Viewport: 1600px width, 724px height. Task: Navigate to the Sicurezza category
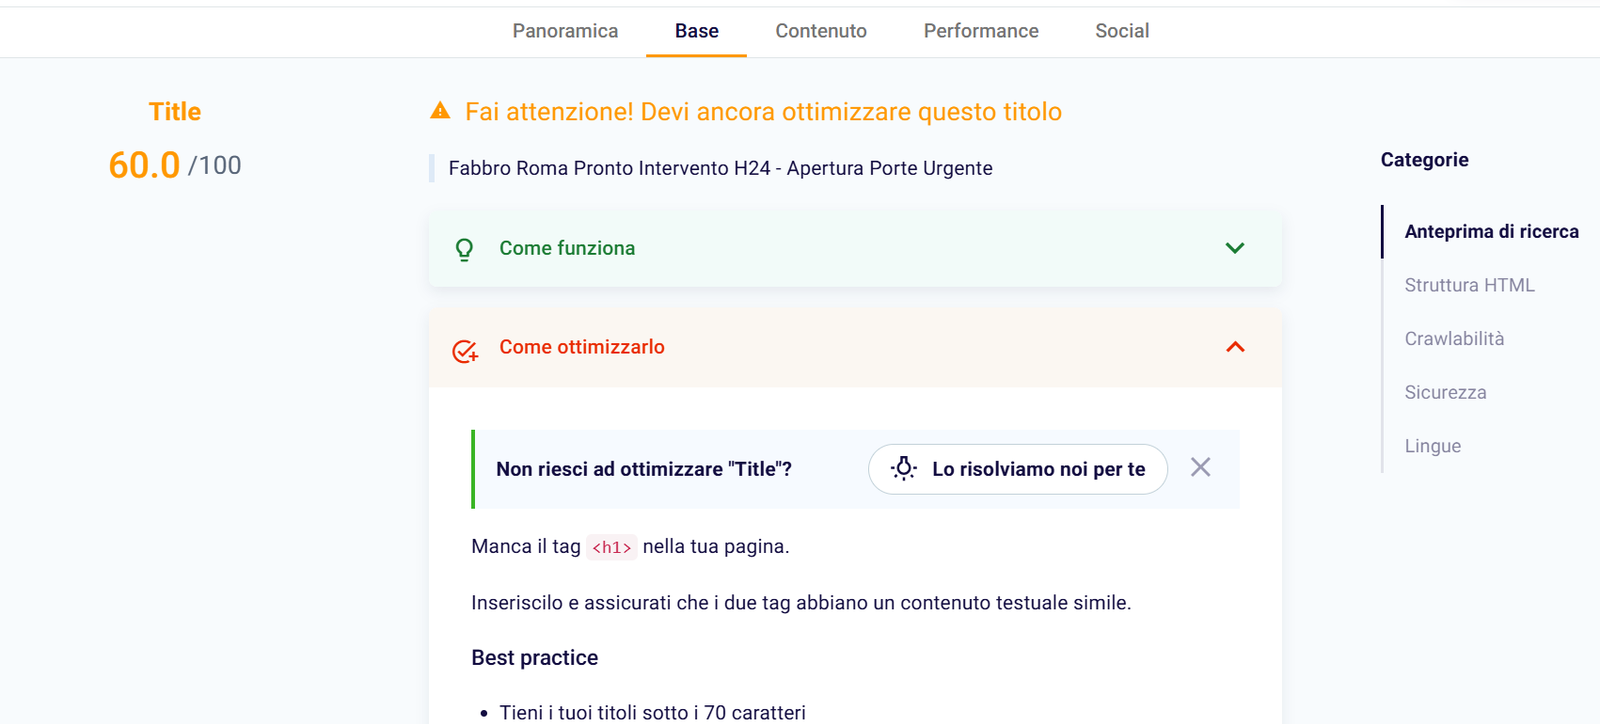[x=1445, y=393]
